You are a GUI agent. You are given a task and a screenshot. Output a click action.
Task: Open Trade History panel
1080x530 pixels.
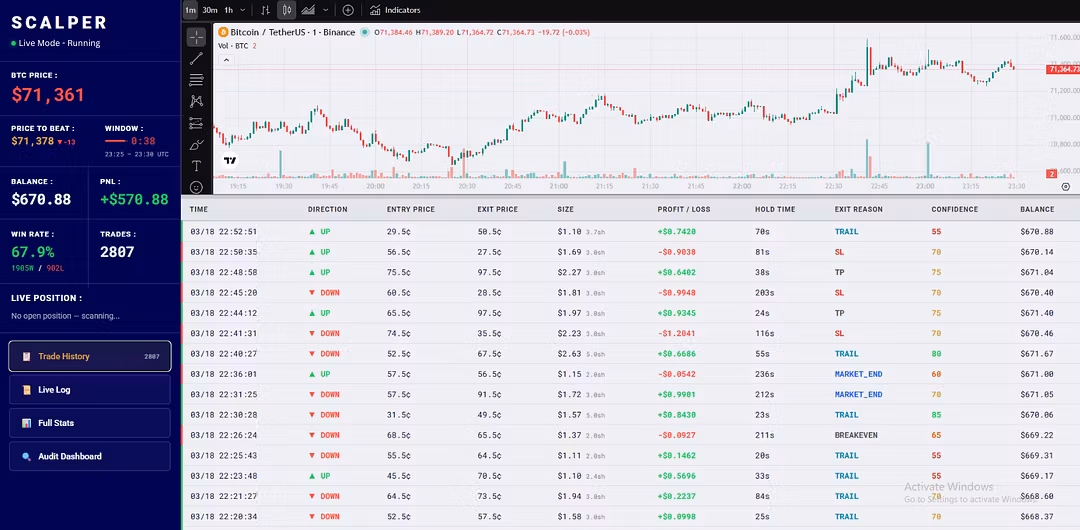90,356
